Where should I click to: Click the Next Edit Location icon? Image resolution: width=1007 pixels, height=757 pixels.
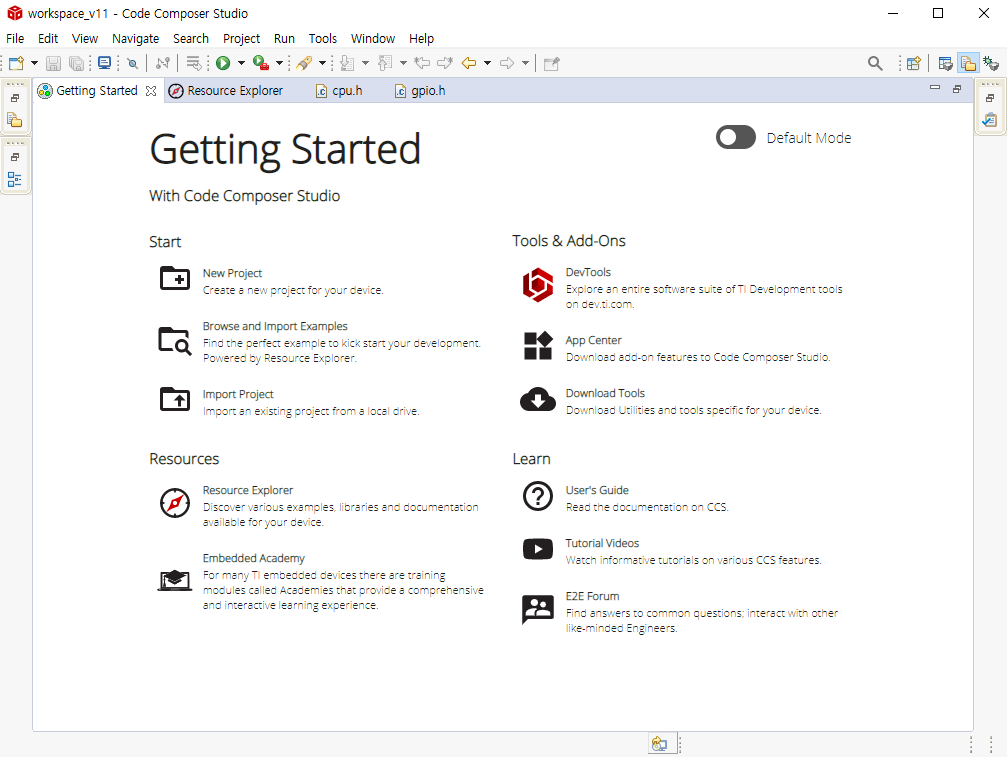click(445, 63)
